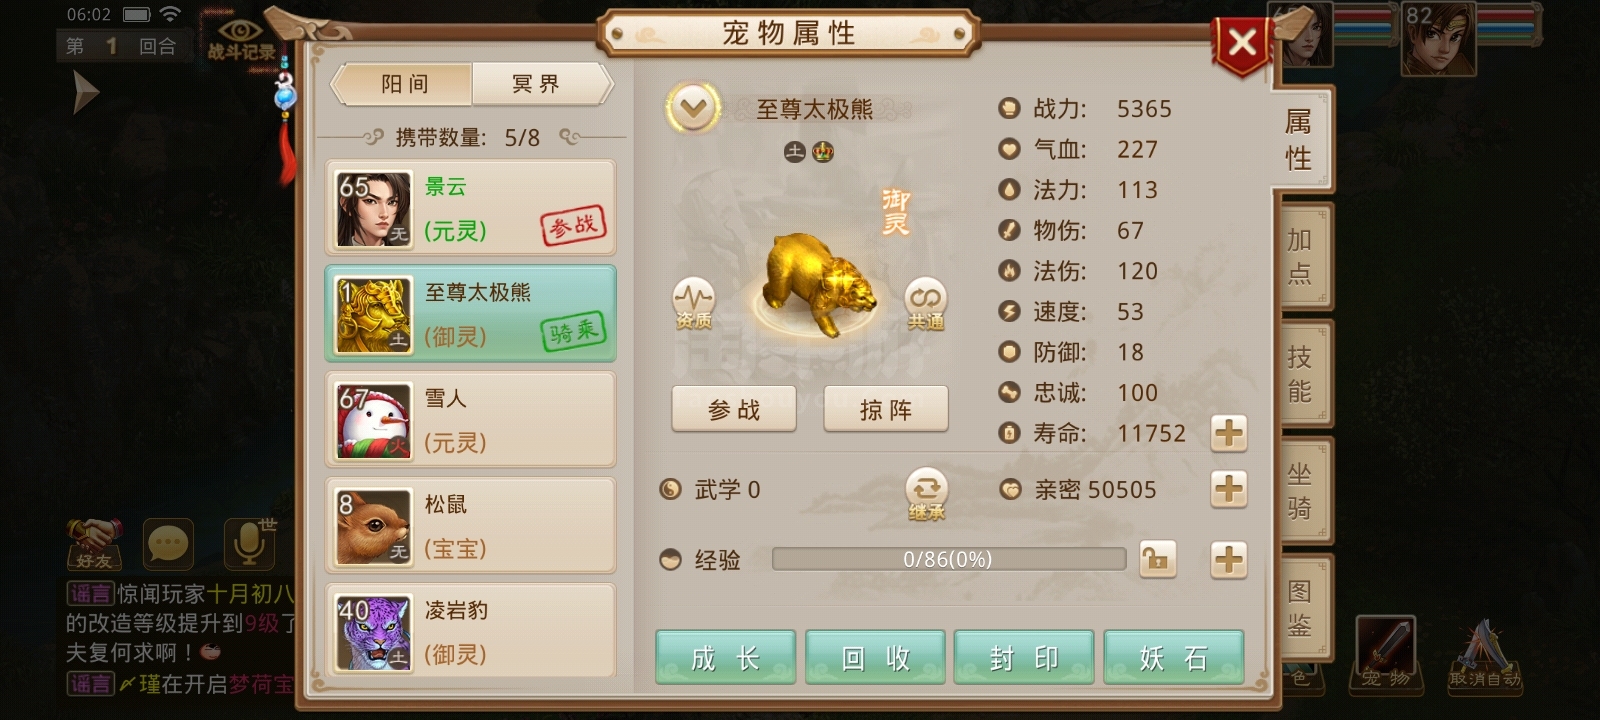Add experience with the plus icon
The image size is (1600, 720).
pos(1229,559)
